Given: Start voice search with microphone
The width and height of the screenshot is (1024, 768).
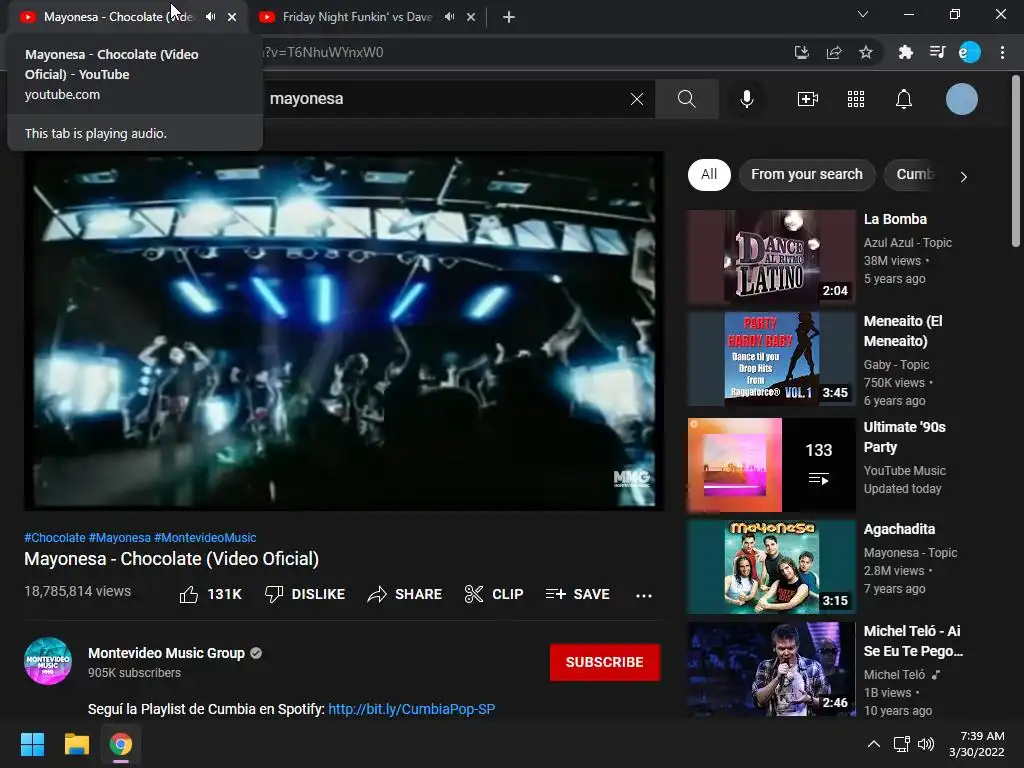Looking at the screenshot, I should click(x=747, y=99).
